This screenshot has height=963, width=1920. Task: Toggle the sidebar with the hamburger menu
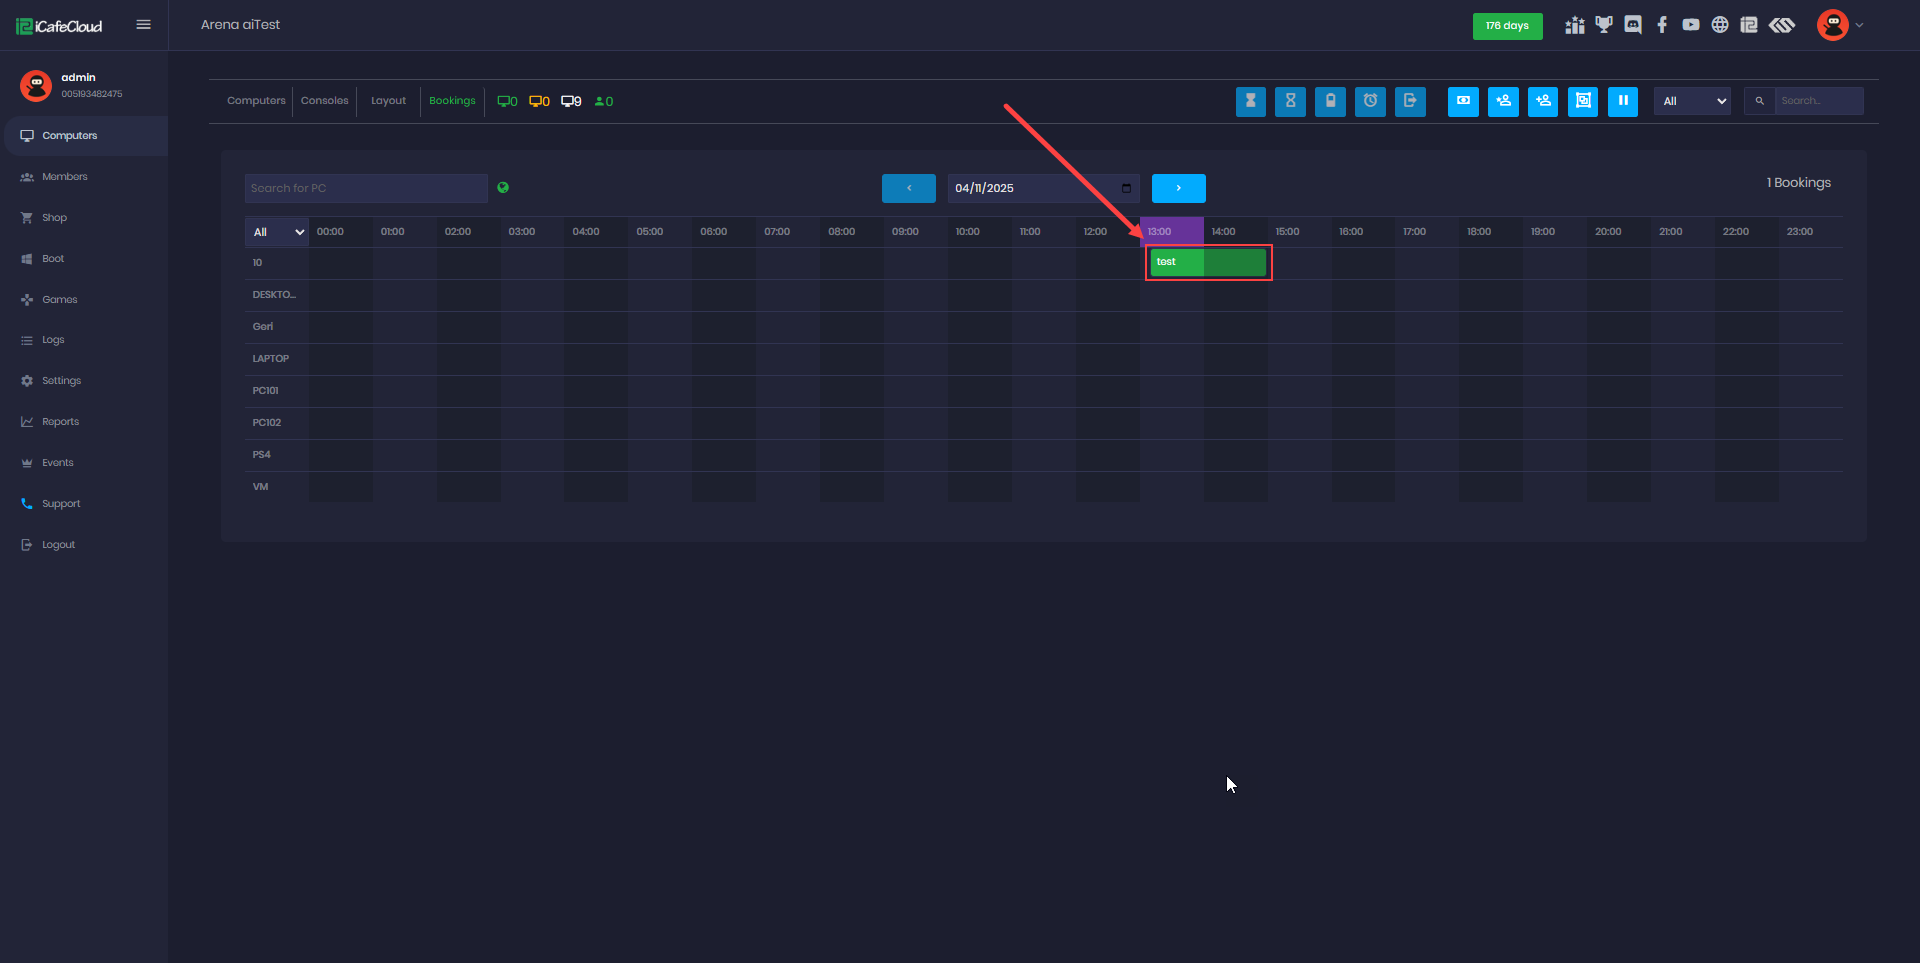(144, 25)
